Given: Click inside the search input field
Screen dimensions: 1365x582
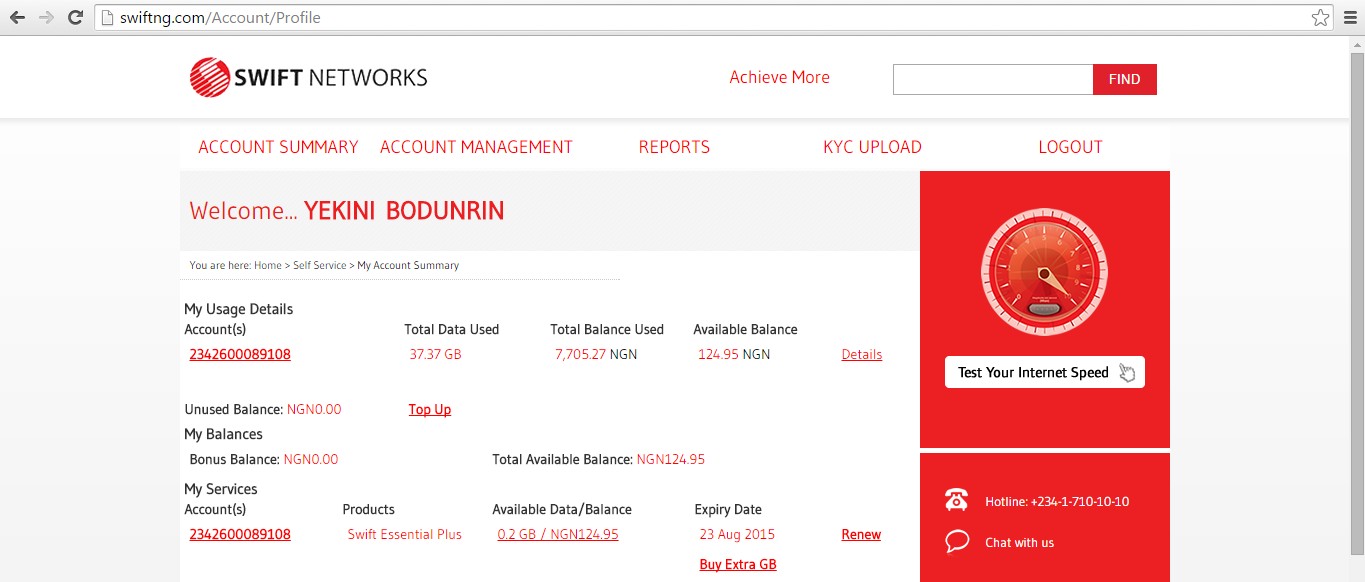Looking at the screenshot, I should [992, 79].
